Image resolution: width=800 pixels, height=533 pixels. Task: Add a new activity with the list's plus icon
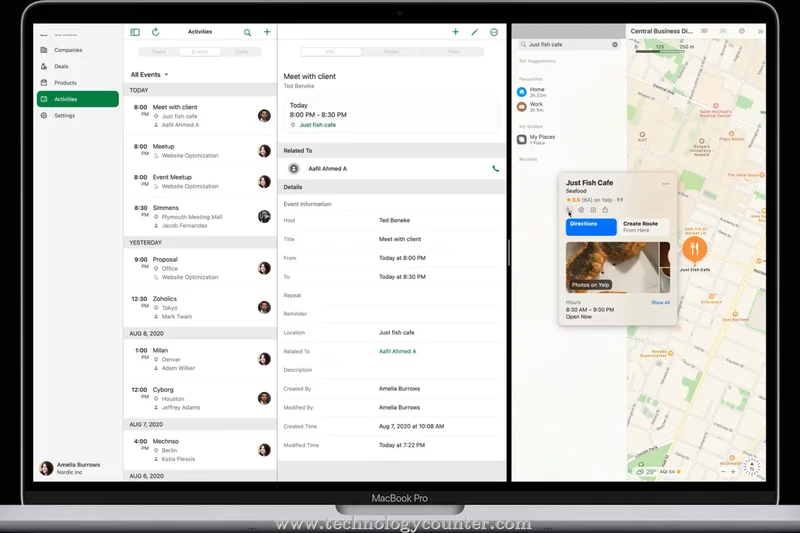(267, 32)
